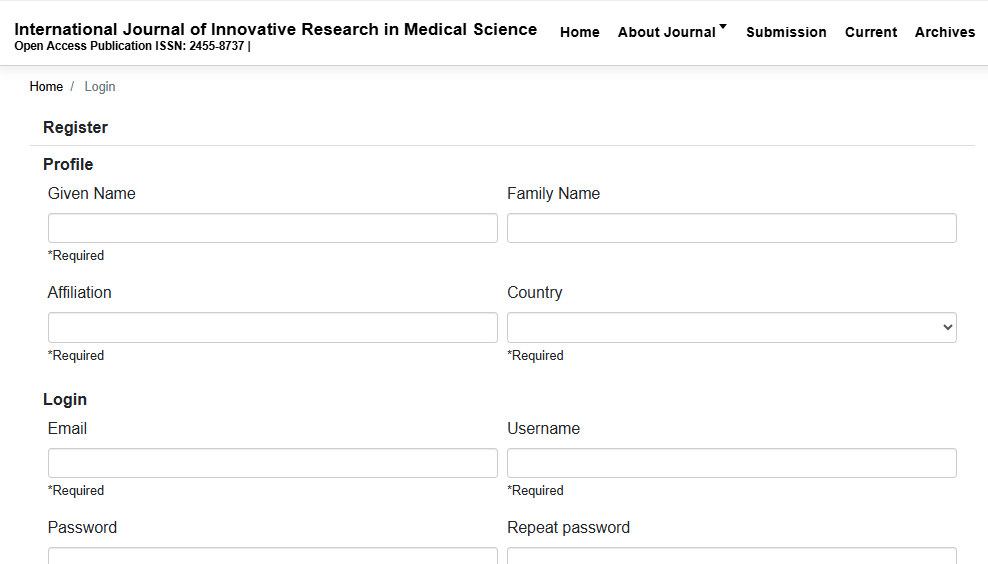
Task: Click the Email input box
Action: point(272,463)
